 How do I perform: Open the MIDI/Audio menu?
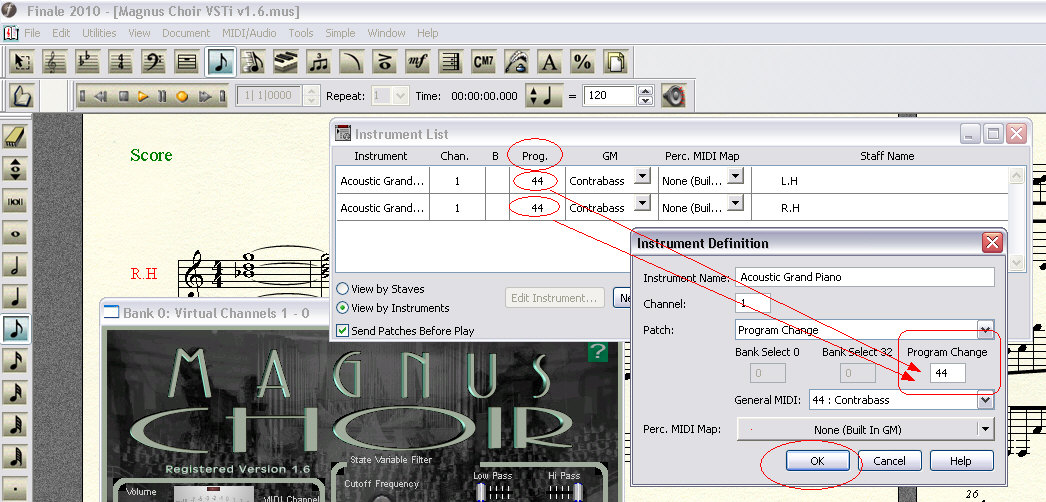click(x=249, y=33)
